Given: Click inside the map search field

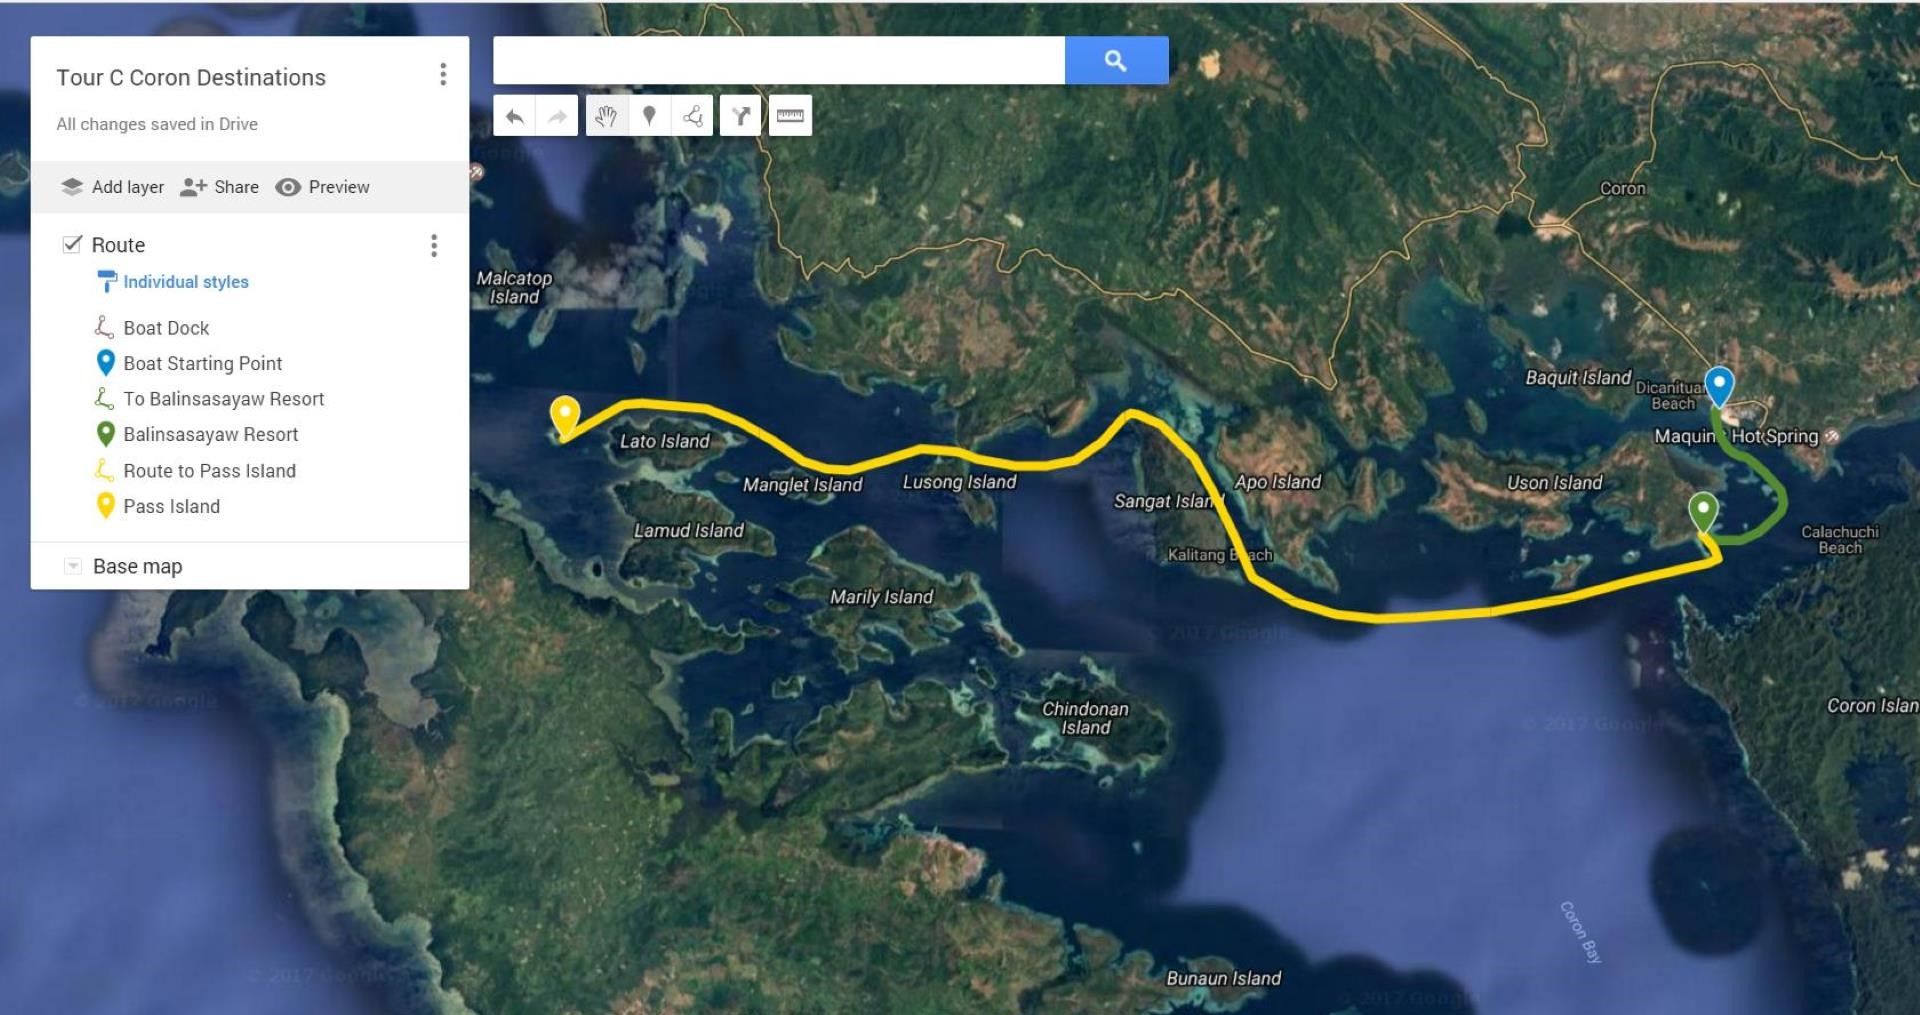Looking at the screenshot, I should 779,61.
